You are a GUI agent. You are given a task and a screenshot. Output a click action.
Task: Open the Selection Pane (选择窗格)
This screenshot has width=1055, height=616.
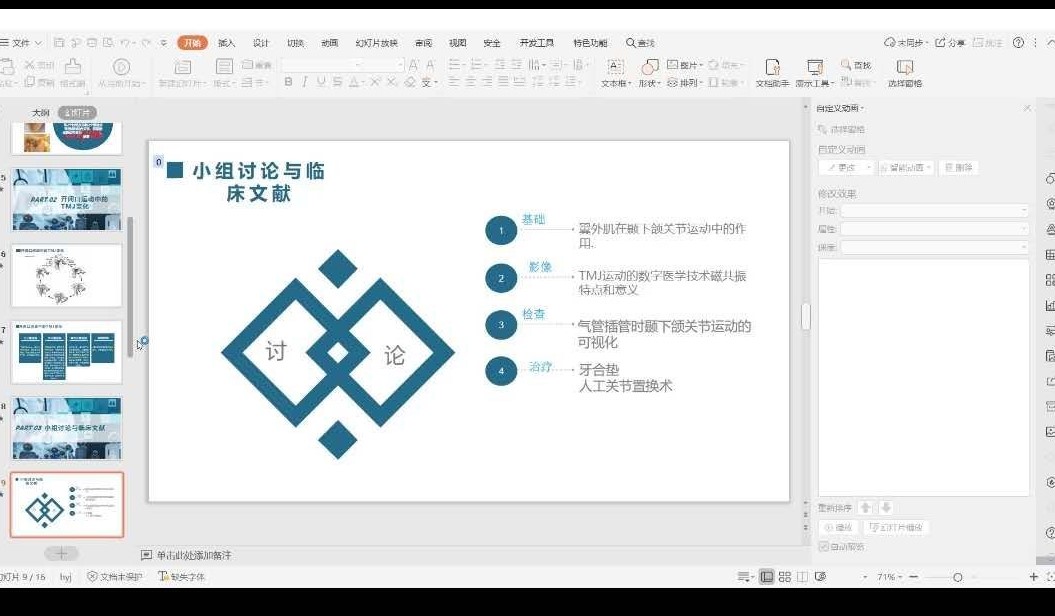click(905, 72)
